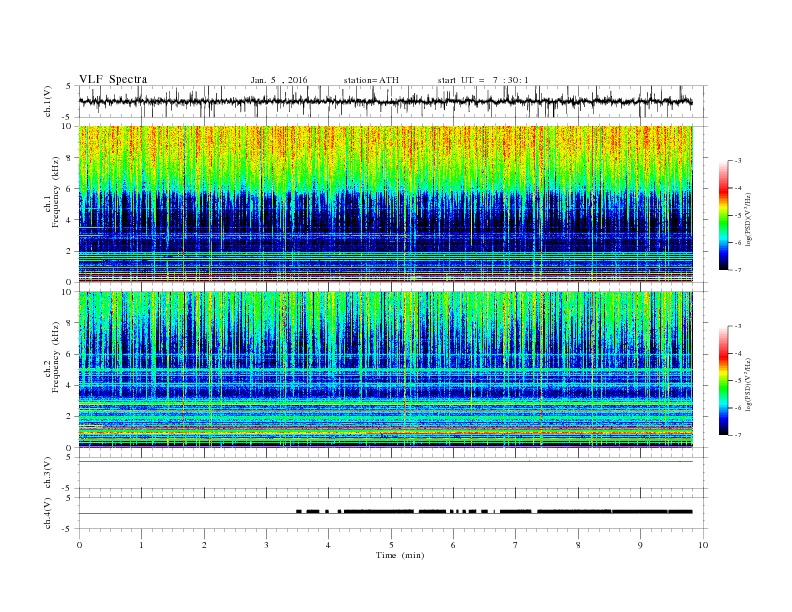Click the "-5" tick on ch.4(V) axis
The width and height of the screenshot is (792, 612).
click(x=68, y=529)
